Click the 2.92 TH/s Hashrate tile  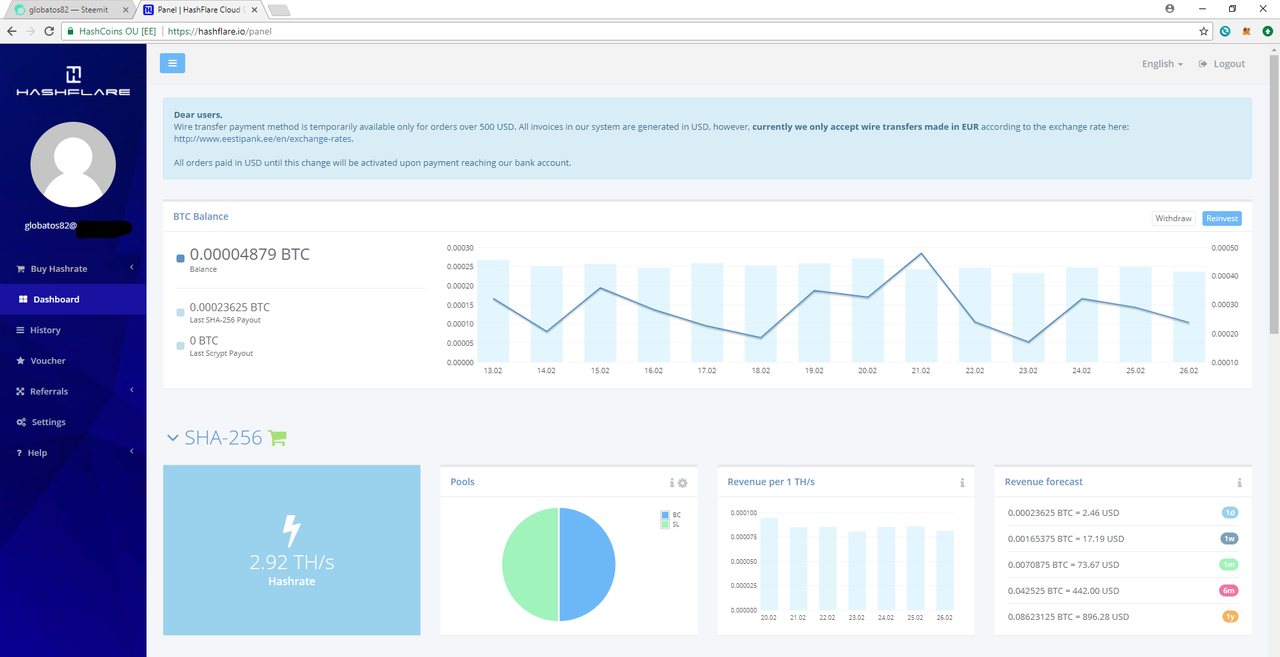click(292, 550)
